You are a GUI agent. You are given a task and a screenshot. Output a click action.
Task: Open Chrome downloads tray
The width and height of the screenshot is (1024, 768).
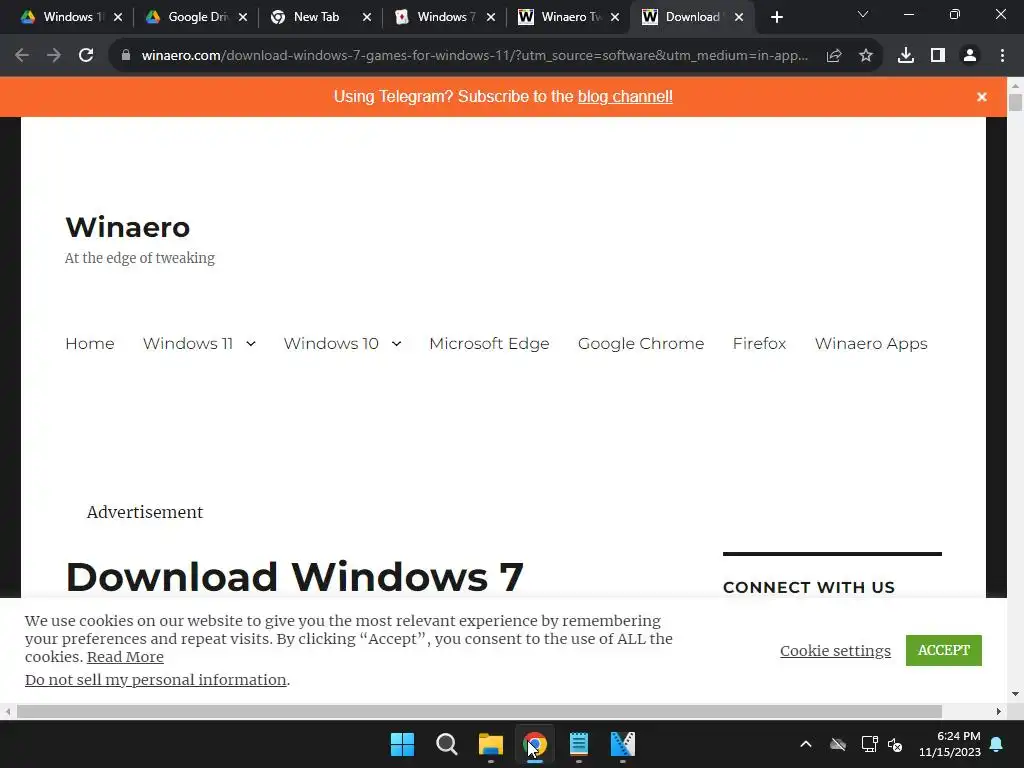[x=906, y=56]
